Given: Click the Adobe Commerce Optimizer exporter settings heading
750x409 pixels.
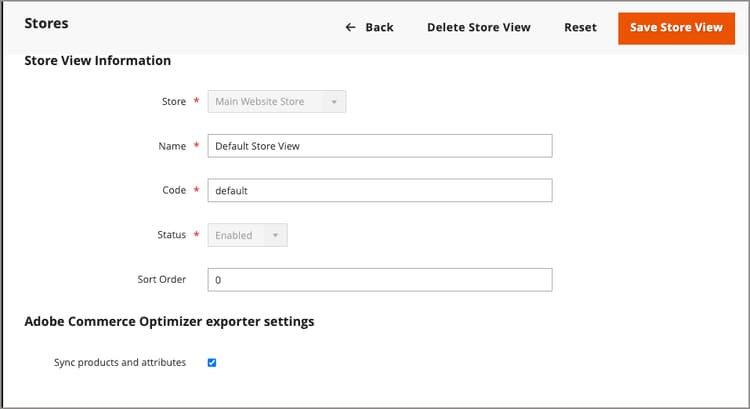Looking at the screenshot, I should (x=169, y=321).
